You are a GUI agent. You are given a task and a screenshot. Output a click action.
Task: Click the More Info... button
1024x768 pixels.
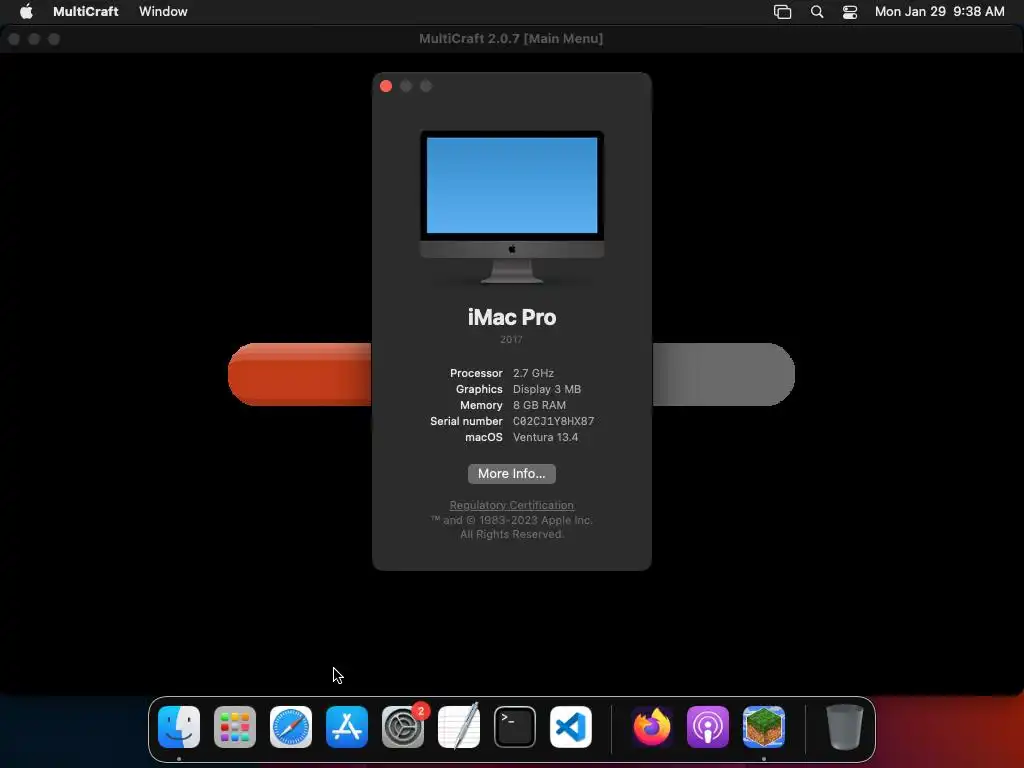tap(511, 473)
